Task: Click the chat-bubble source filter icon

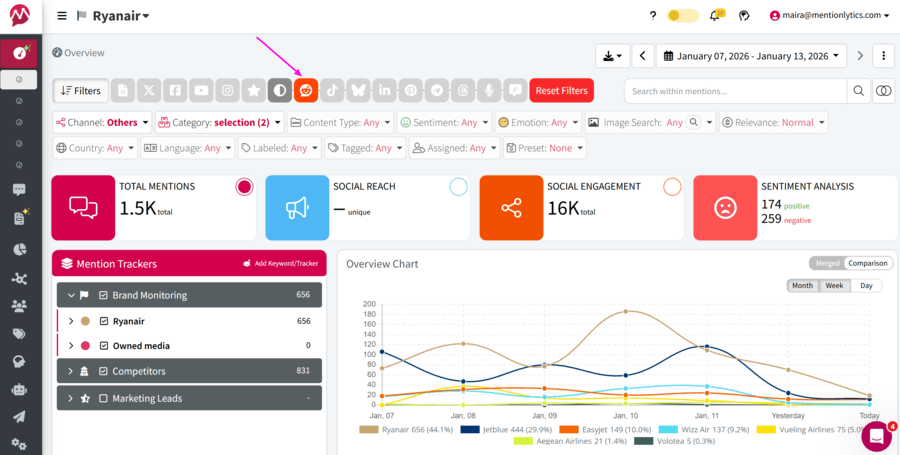Action: (515, 91)
